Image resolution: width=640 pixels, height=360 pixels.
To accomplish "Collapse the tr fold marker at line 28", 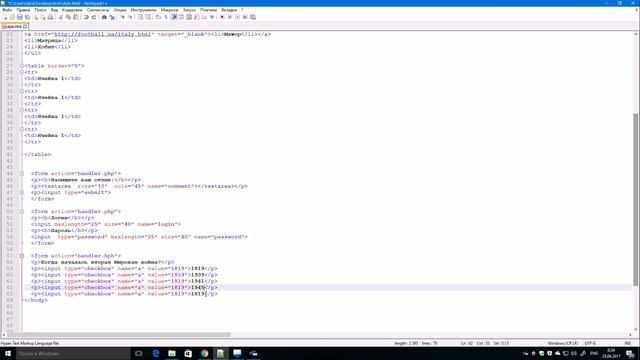I will click(22, 72).
